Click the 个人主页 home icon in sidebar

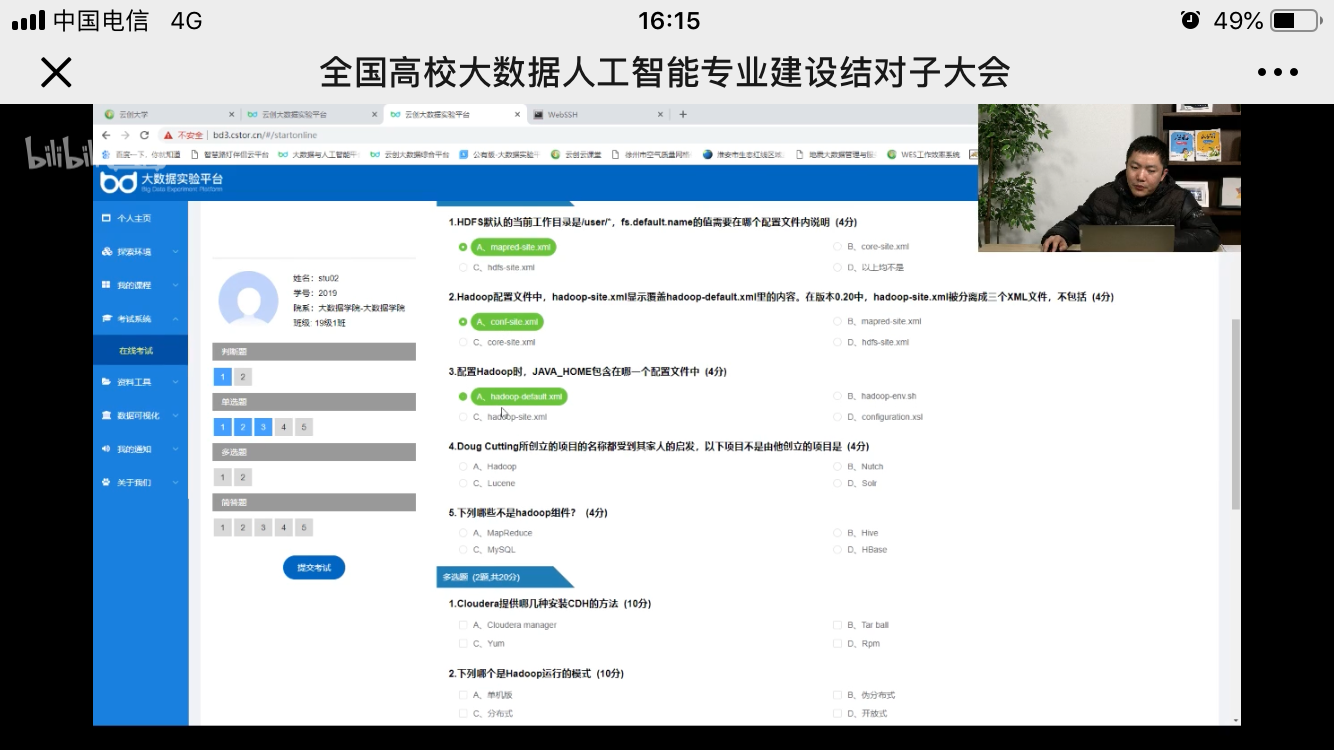[107, 218]
